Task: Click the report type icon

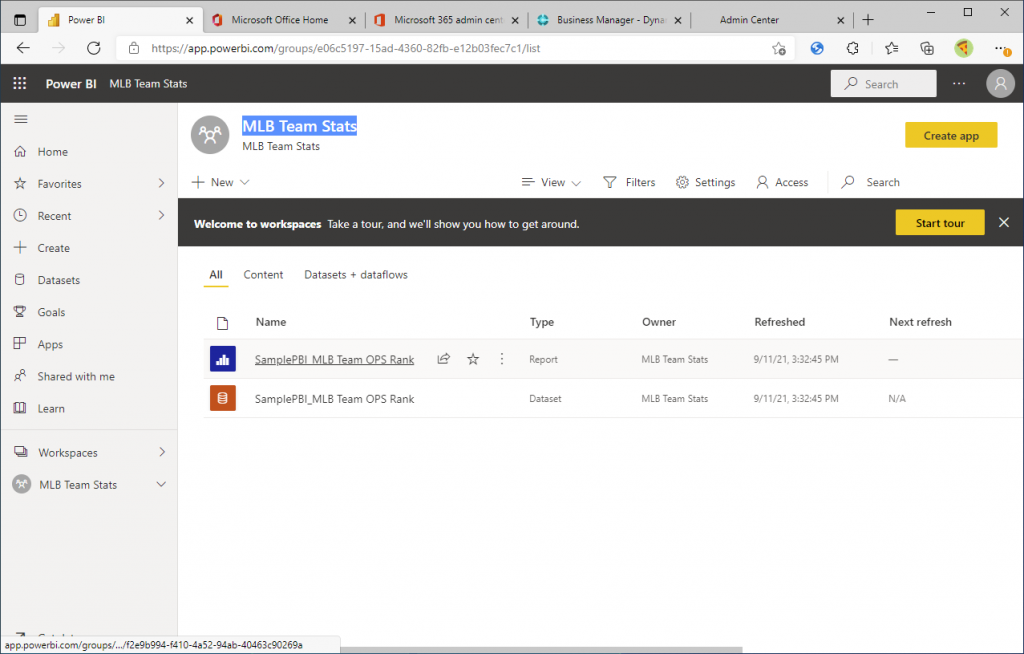Action: tap(223, 359)
